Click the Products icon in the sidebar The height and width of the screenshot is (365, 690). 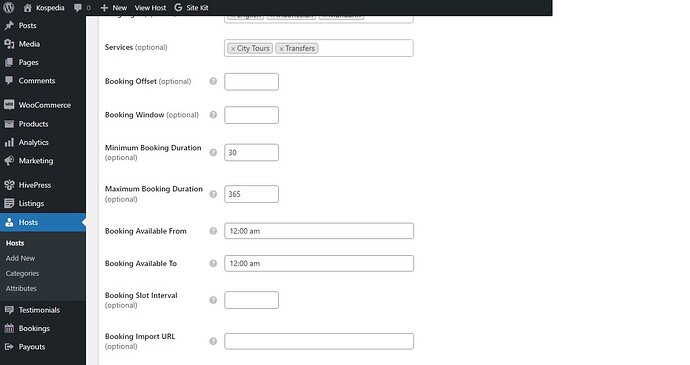(9, 124)
